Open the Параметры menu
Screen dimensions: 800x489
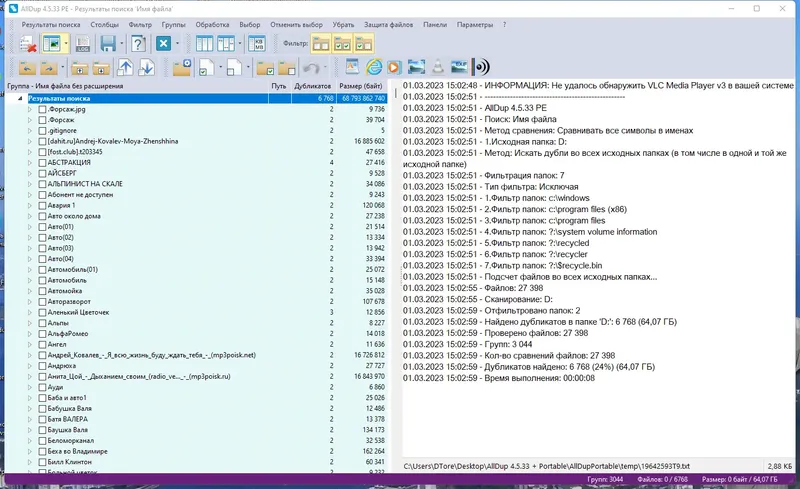click(x=475, y=25)
